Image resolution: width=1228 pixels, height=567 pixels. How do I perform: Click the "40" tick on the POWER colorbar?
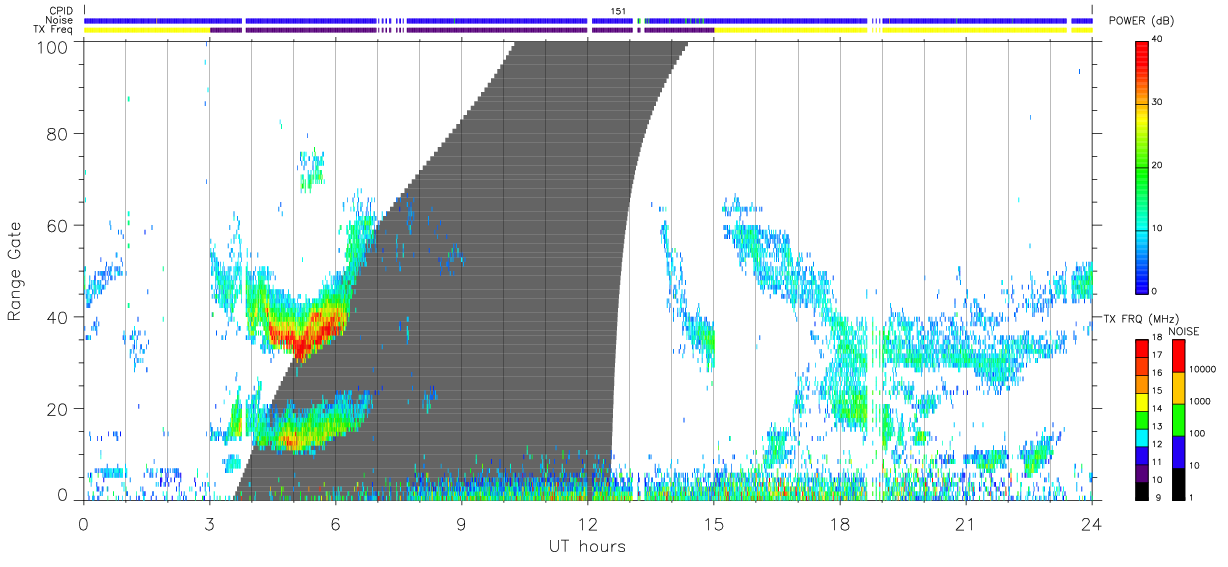1159,40
